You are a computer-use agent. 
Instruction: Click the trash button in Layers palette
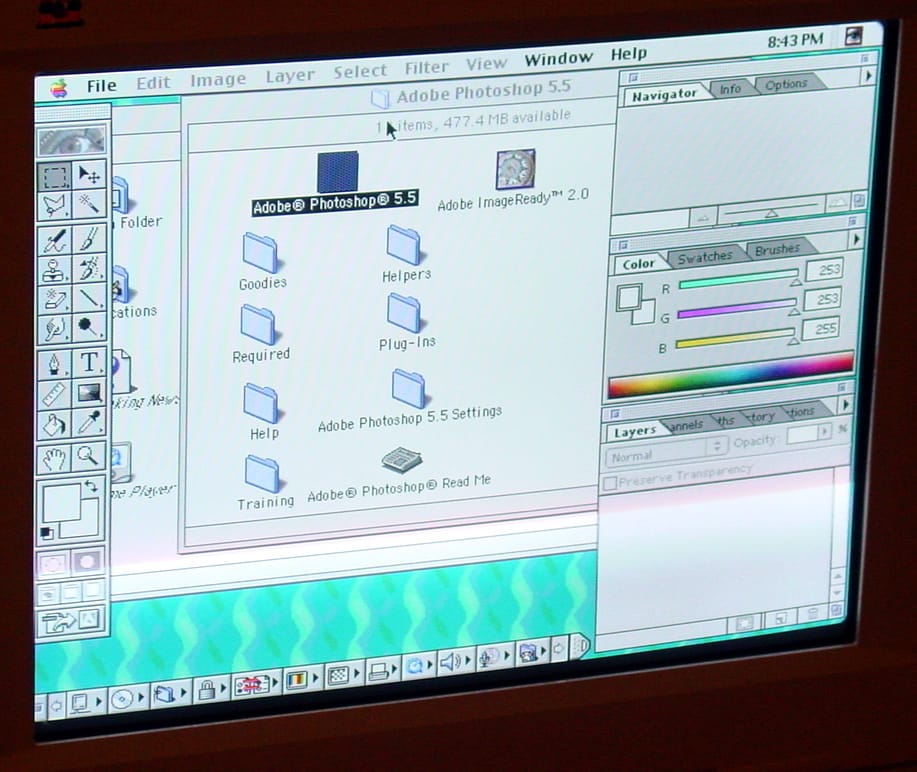[813, 614]
